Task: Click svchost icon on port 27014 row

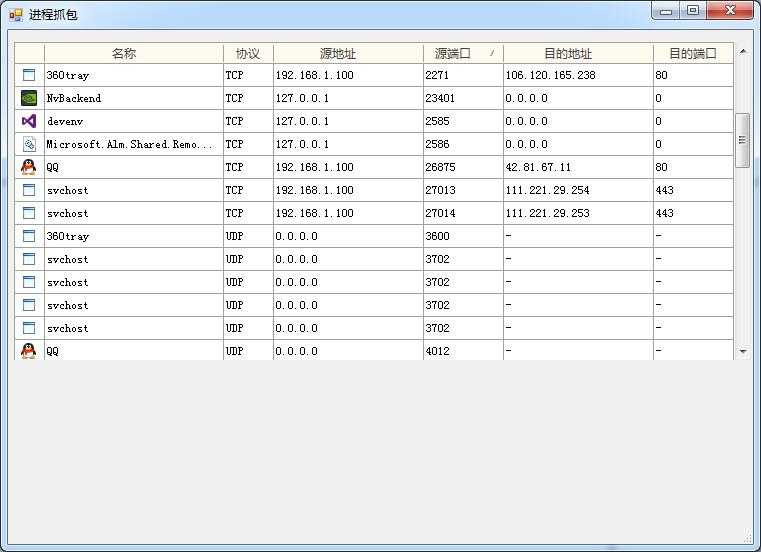Action: (29, 213)
